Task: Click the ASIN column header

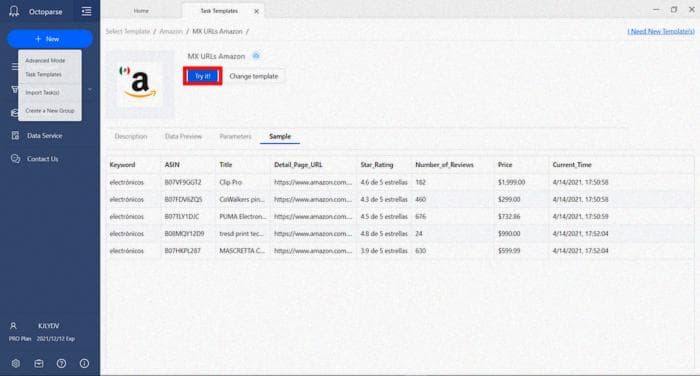Action: 172,165
